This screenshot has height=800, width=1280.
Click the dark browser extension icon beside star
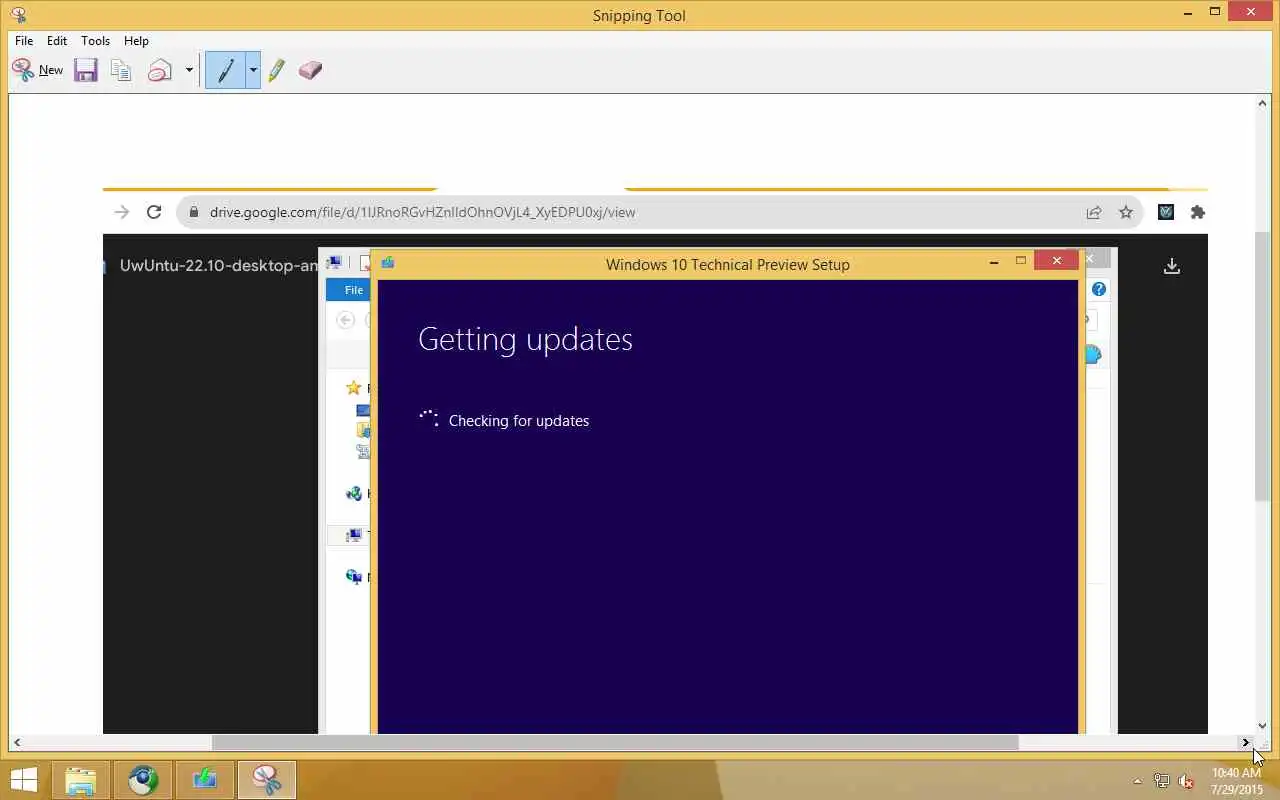1166,212
